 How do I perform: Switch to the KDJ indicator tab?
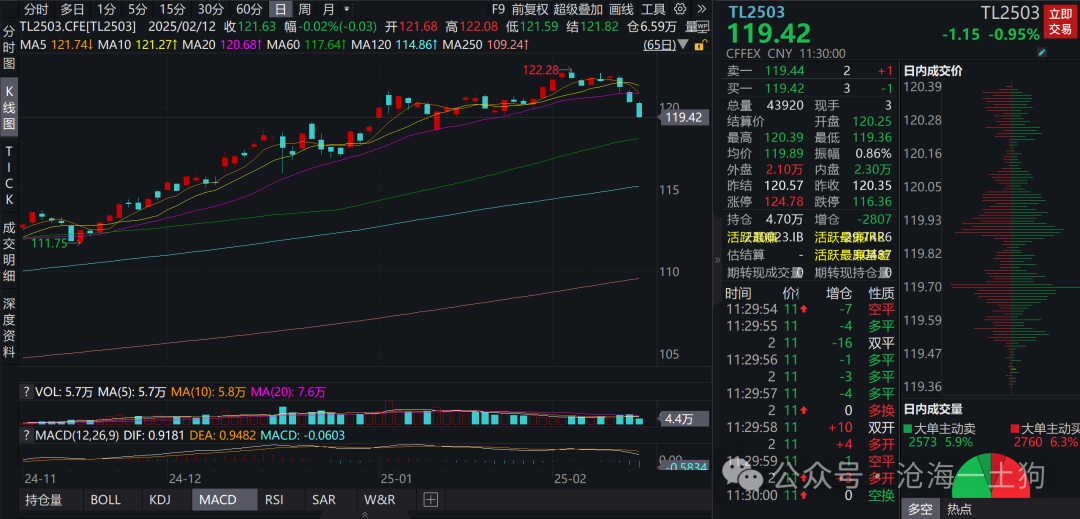[x=159, y=499]
